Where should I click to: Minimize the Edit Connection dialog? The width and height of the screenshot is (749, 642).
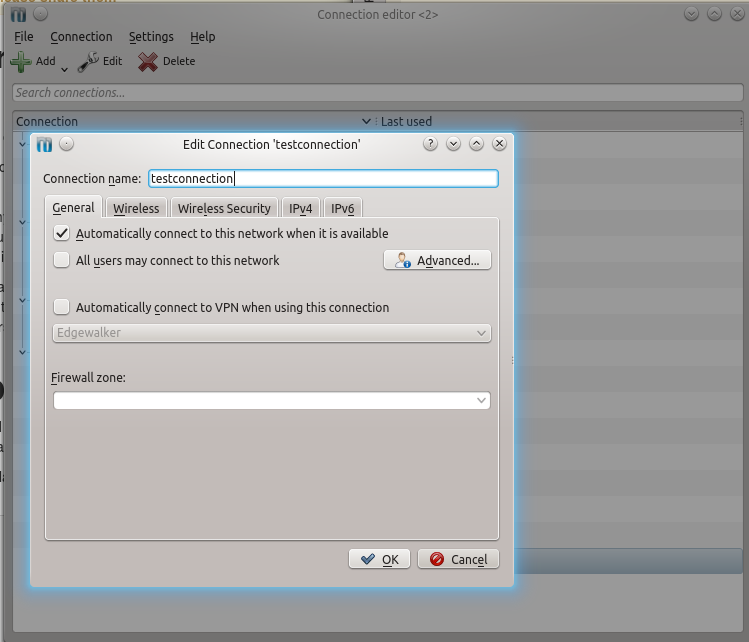pyautogui.click(x=453, y=144)
